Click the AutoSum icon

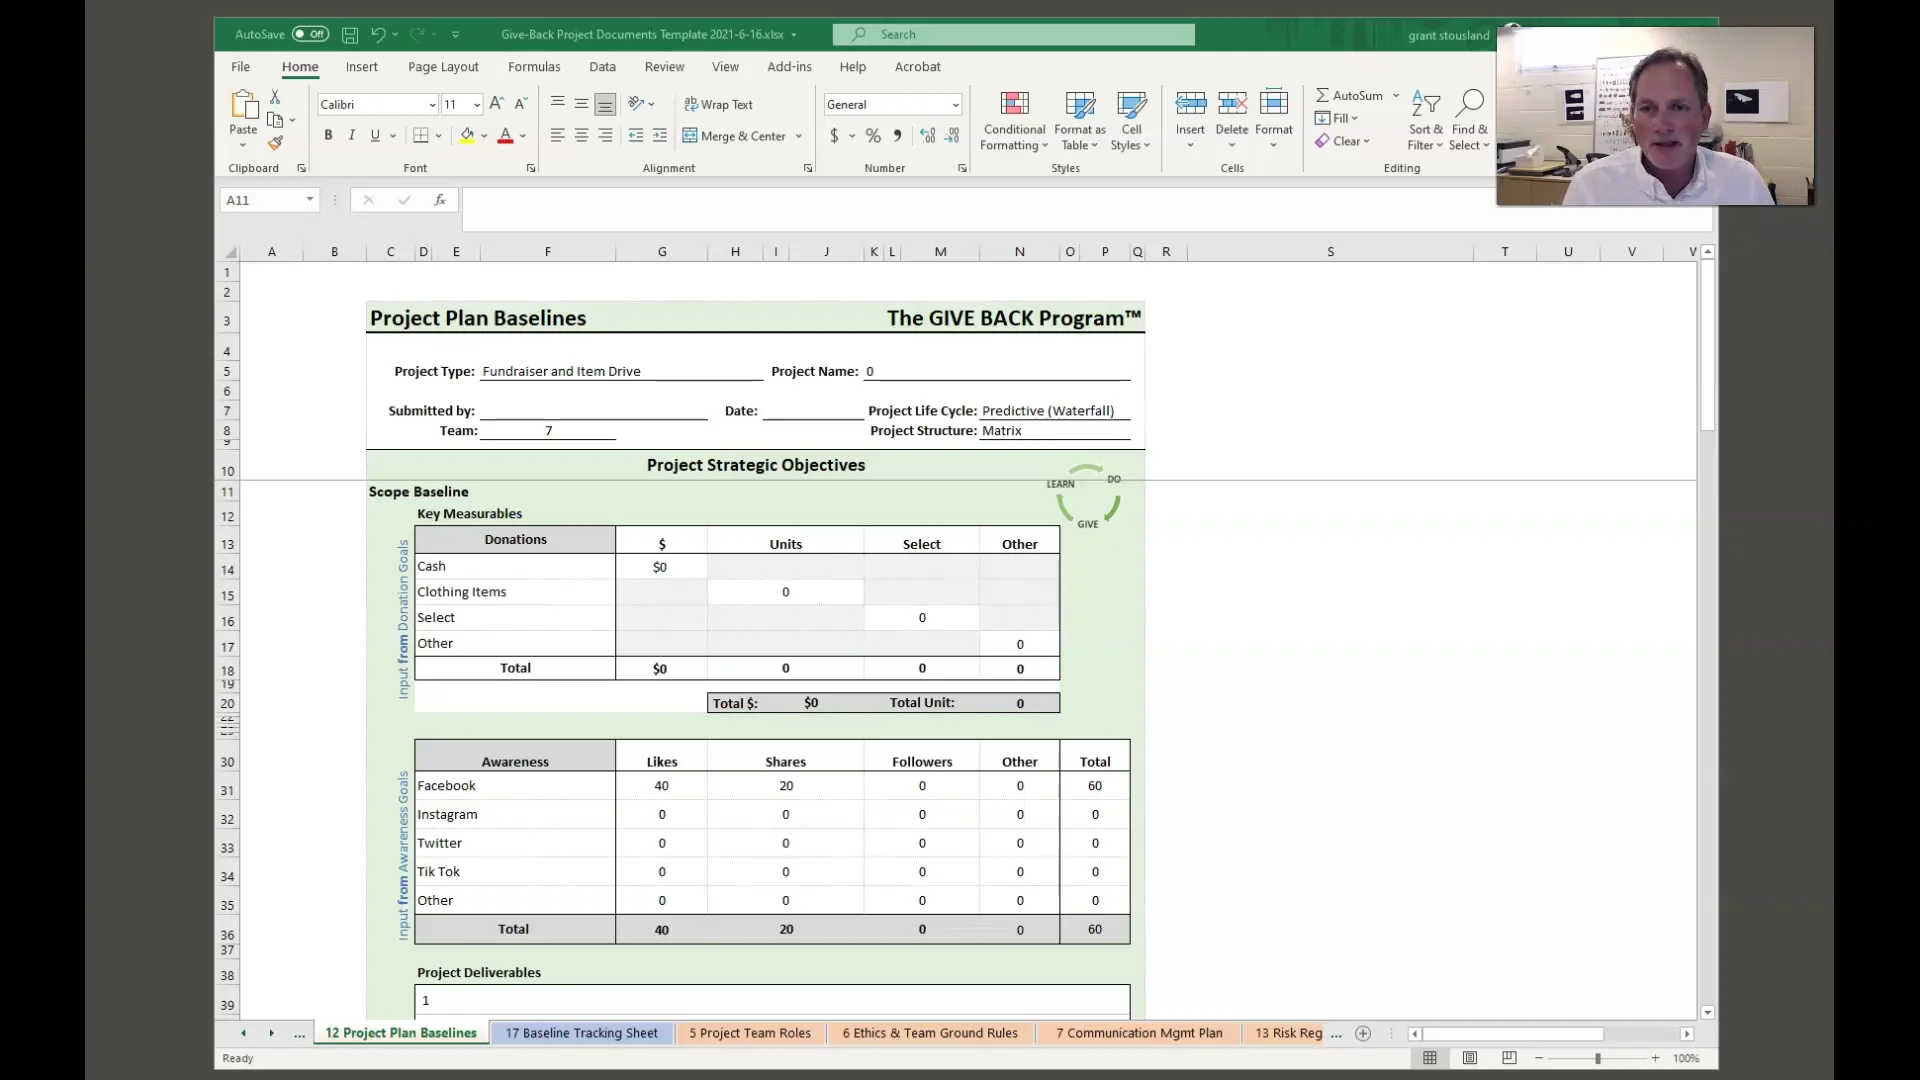click(x=1325, y=95)
